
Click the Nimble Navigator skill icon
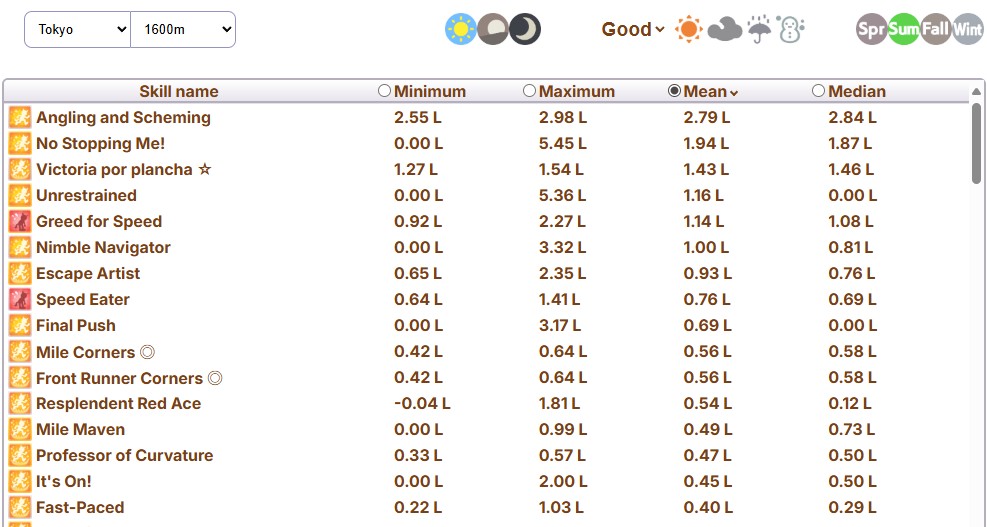point(20,247)
